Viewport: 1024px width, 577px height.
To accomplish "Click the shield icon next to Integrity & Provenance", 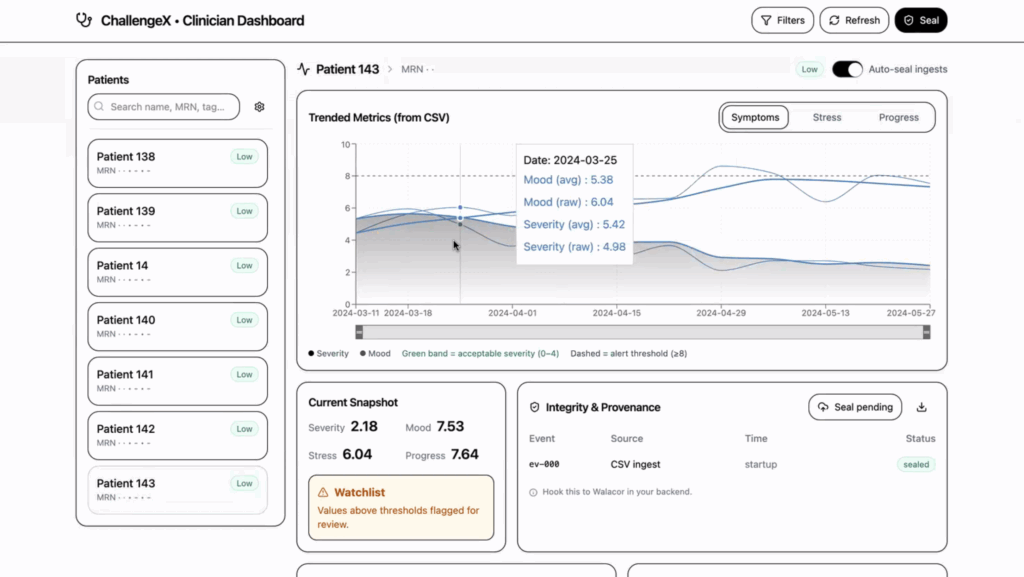I will (535, 408).
